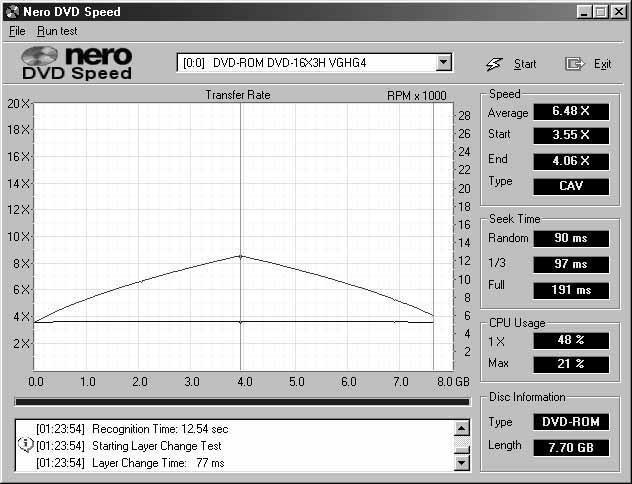Click the Average speed value 6.48 X
Image resolution: width=632 pixels, height=484 pixels.
[570, 112]
